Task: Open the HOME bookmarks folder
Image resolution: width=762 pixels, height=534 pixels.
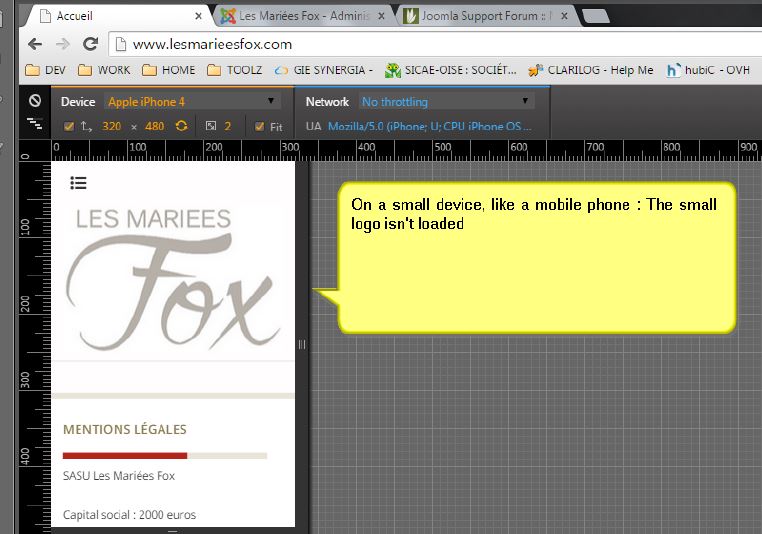Action: [169, 70]
